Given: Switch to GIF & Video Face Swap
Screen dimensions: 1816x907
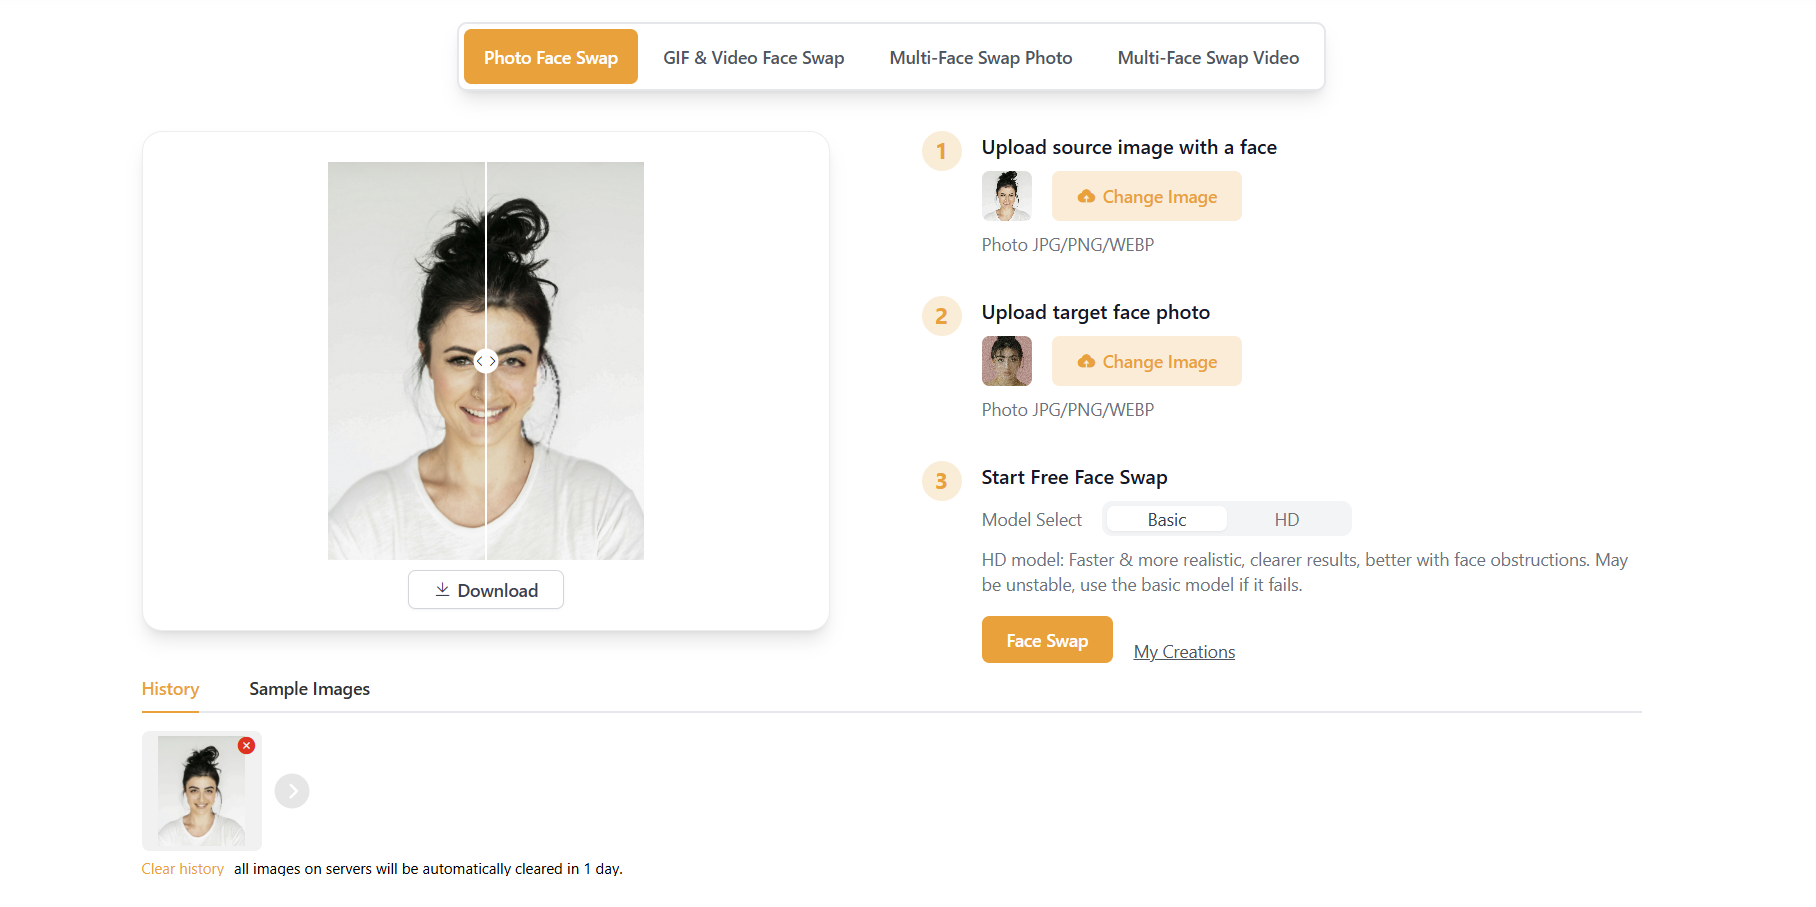Looking at the screenshot, I should tap(753, 57).
